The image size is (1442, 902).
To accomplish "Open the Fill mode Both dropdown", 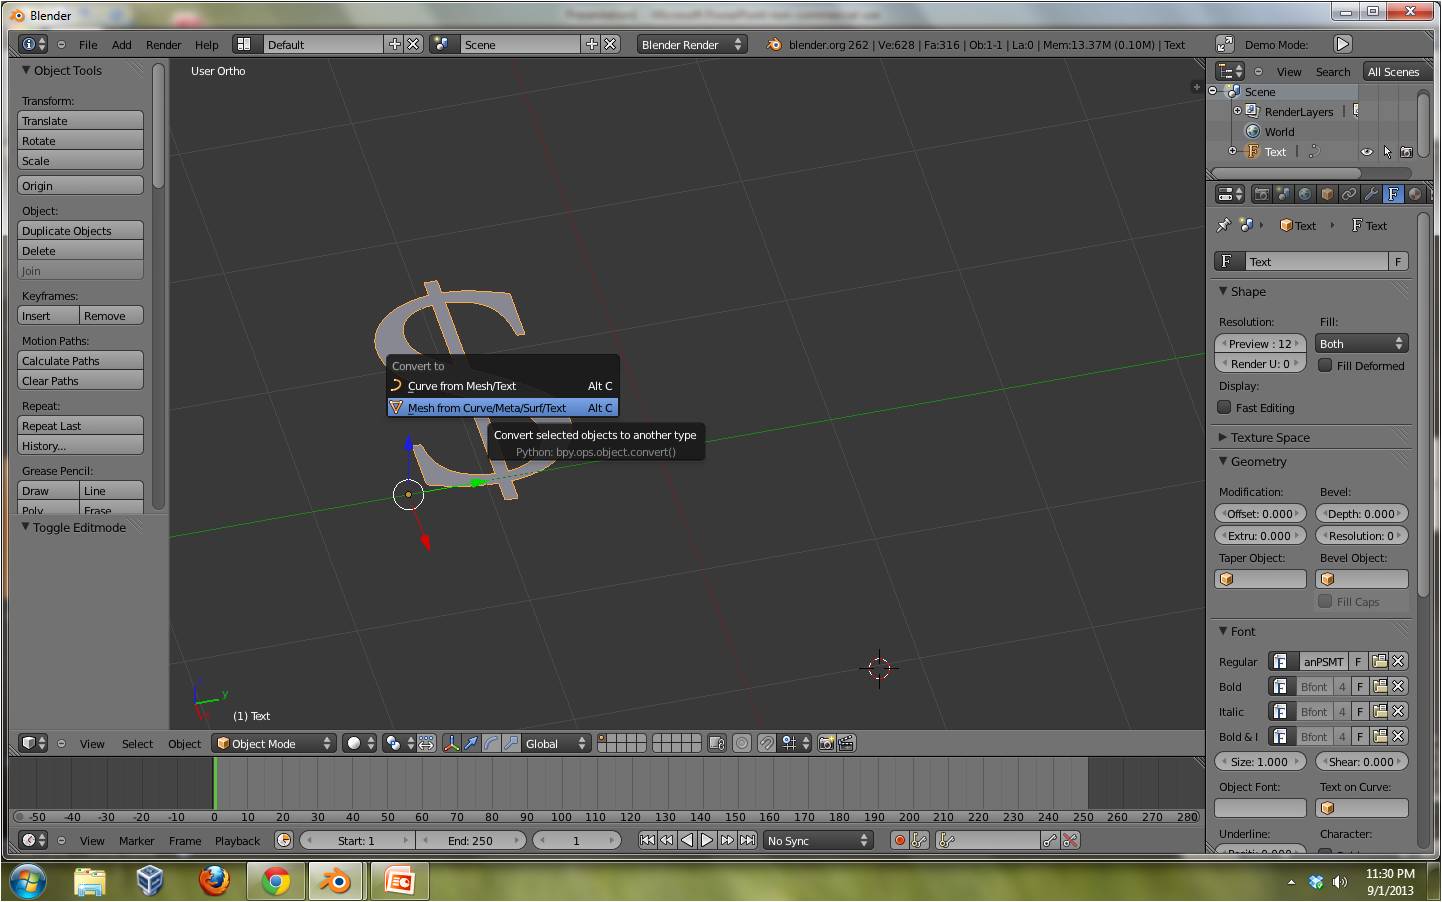I will pyautogui.click(x=1361, y=343).
